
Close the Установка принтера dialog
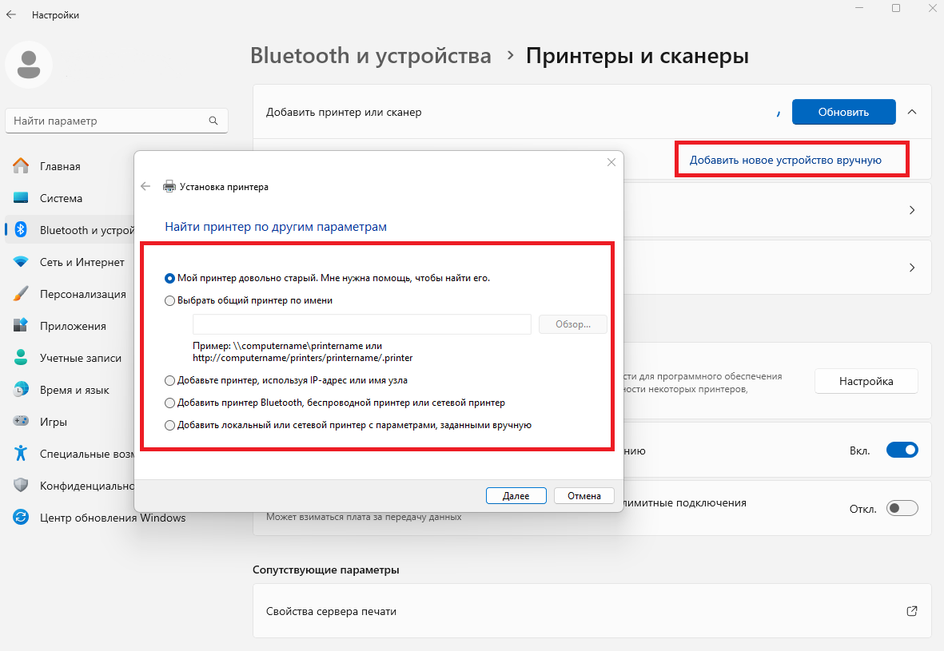tap(611, 162)
